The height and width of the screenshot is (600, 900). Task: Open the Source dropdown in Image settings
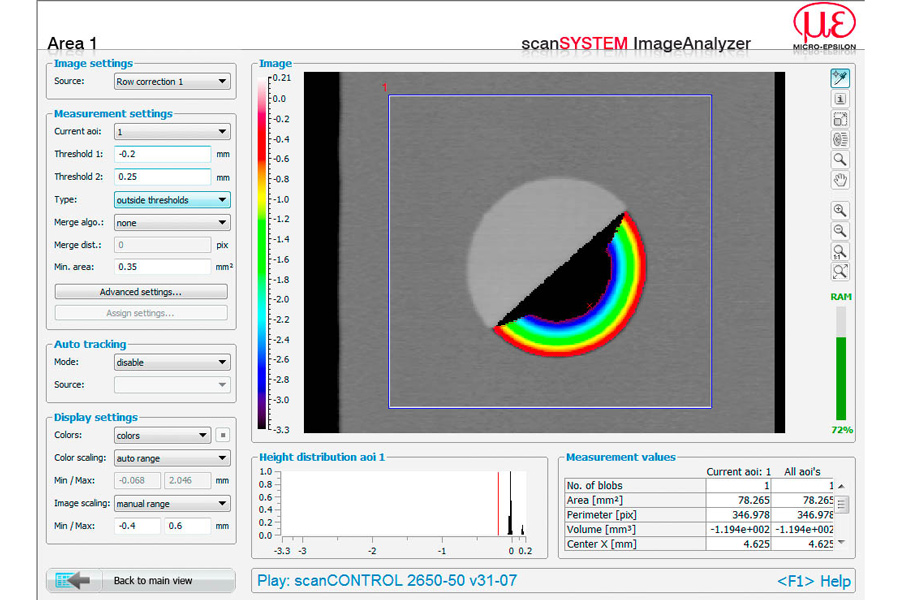(172, 82)
